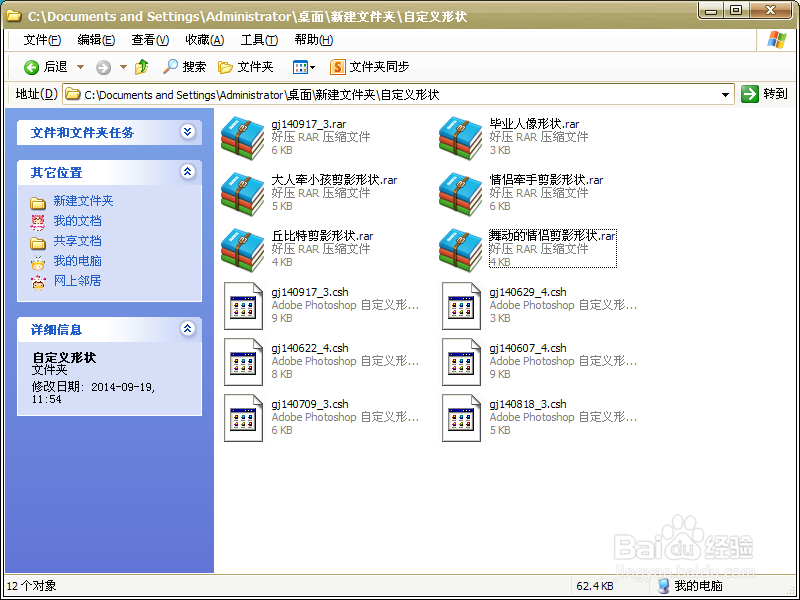Click the 后退 (Back) navigation icon
The height and width of the screenshot is (600, 800).
tap(29, 67)
